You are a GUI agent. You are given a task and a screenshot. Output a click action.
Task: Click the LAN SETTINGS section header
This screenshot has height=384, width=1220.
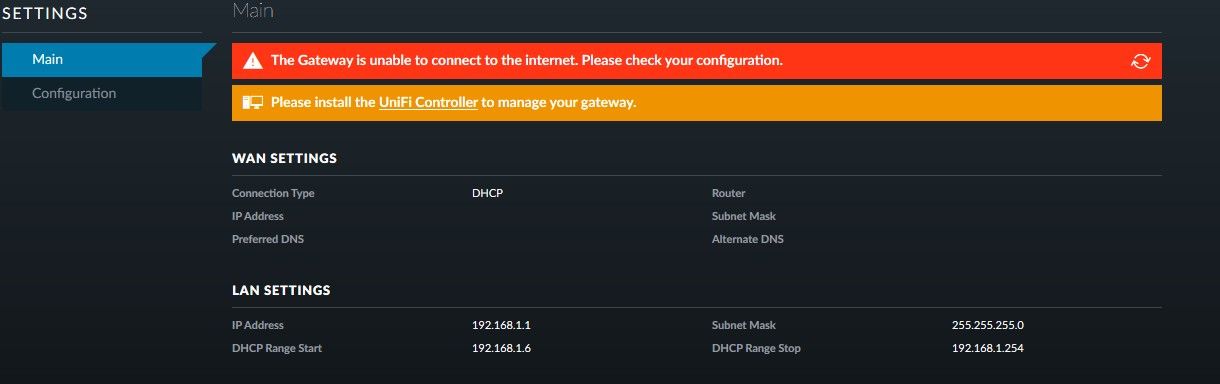281,290
